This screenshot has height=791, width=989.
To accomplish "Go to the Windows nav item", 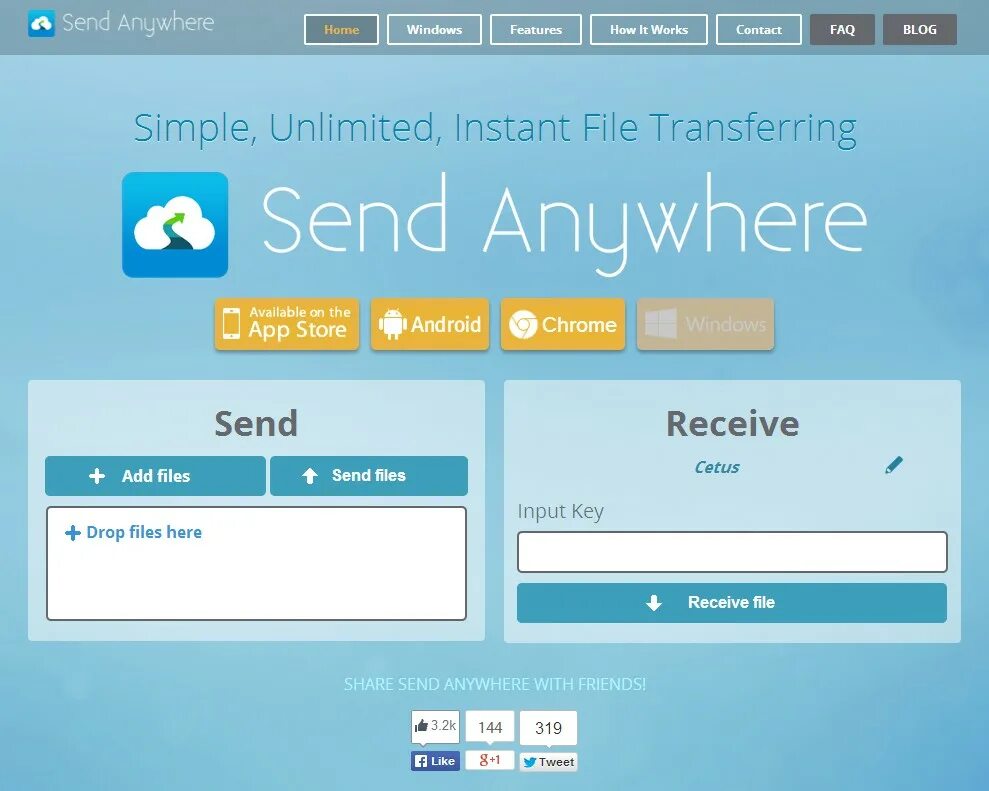I will point(434,30).
